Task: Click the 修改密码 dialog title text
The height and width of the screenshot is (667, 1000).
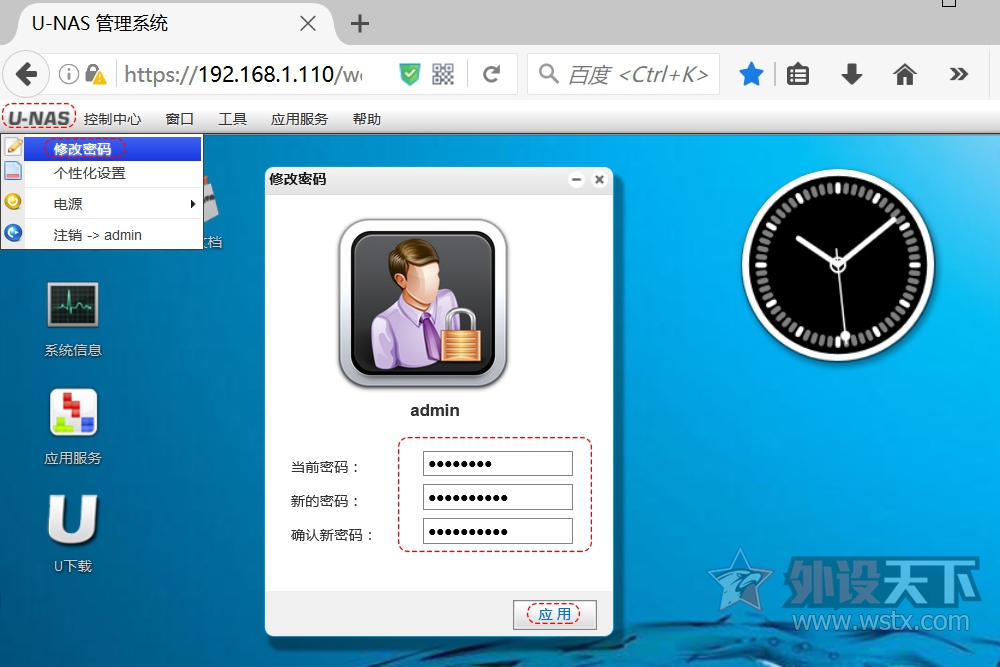Action: coord(297,179)
